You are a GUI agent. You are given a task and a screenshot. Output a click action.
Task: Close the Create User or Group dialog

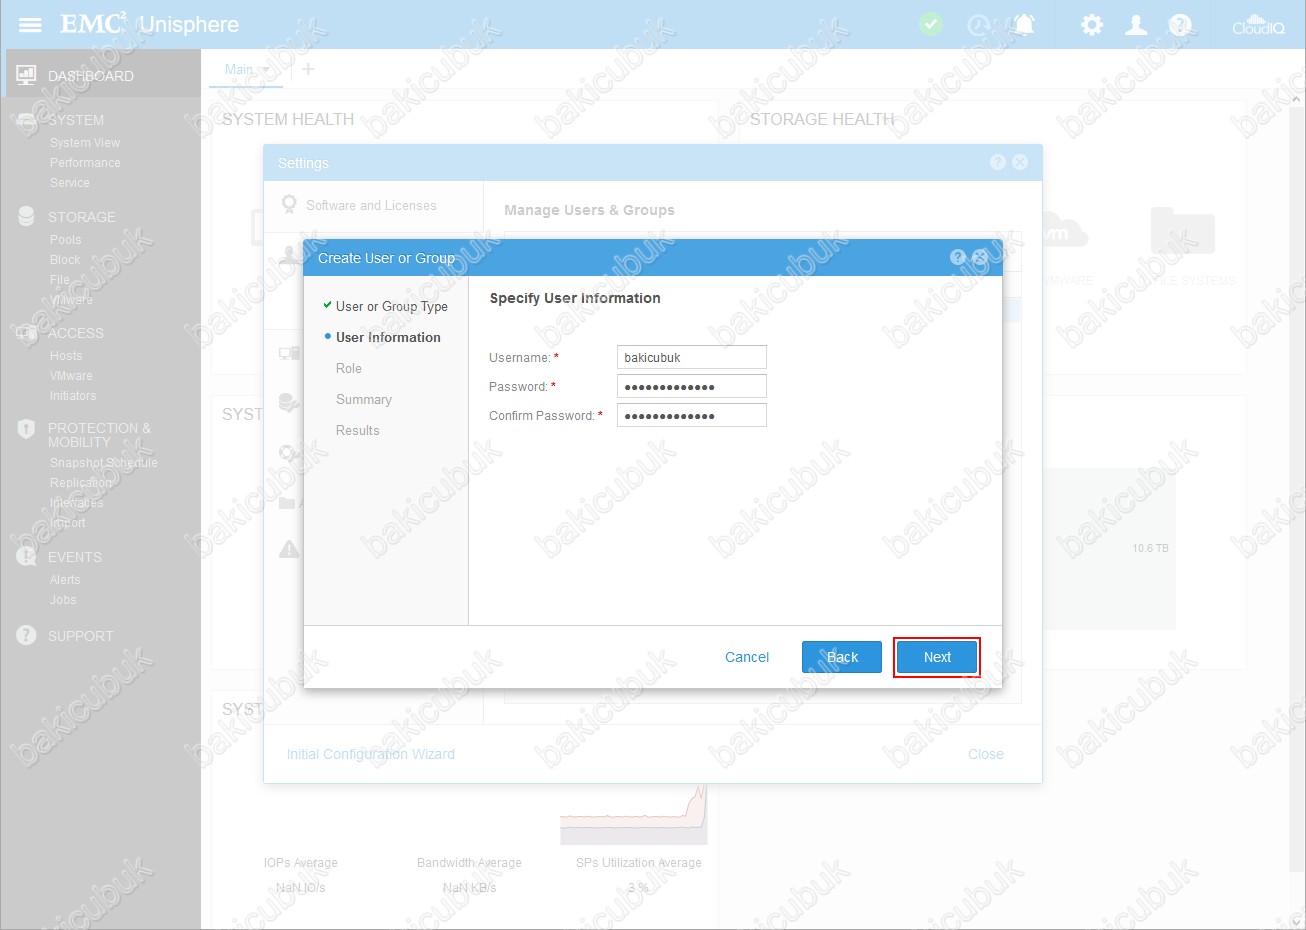point(980,257)
